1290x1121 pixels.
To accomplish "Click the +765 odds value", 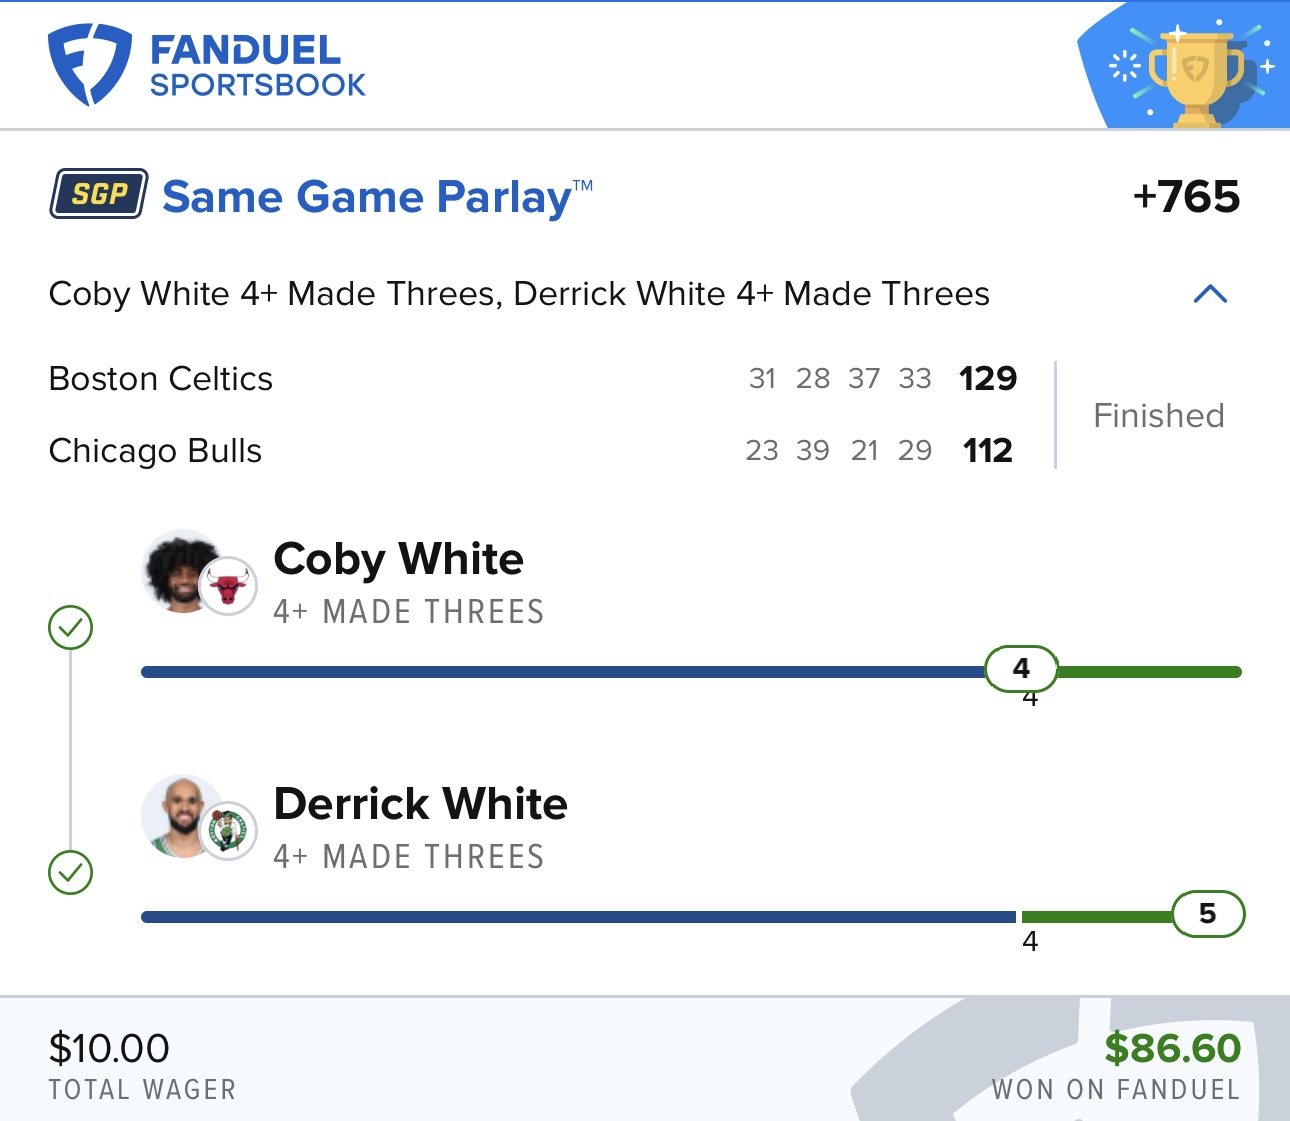I will coord(1186,197).
